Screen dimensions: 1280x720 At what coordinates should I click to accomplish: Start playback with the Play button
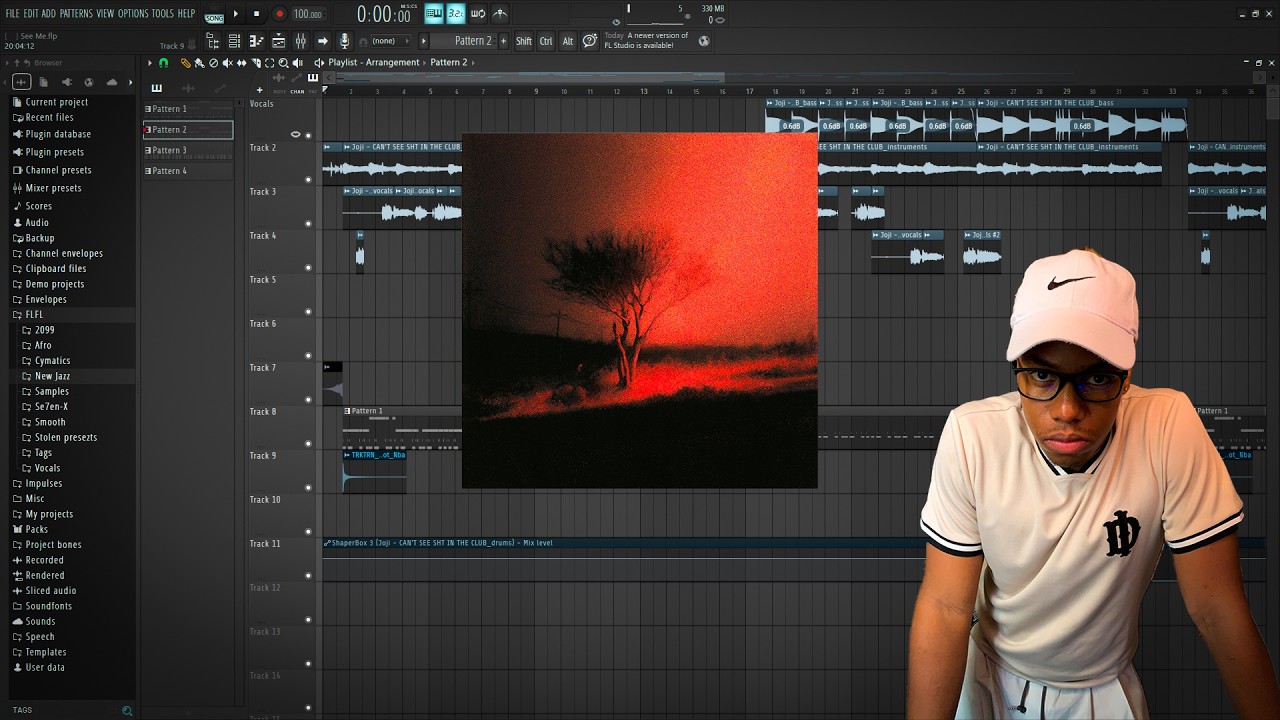[x=236, y=14]
